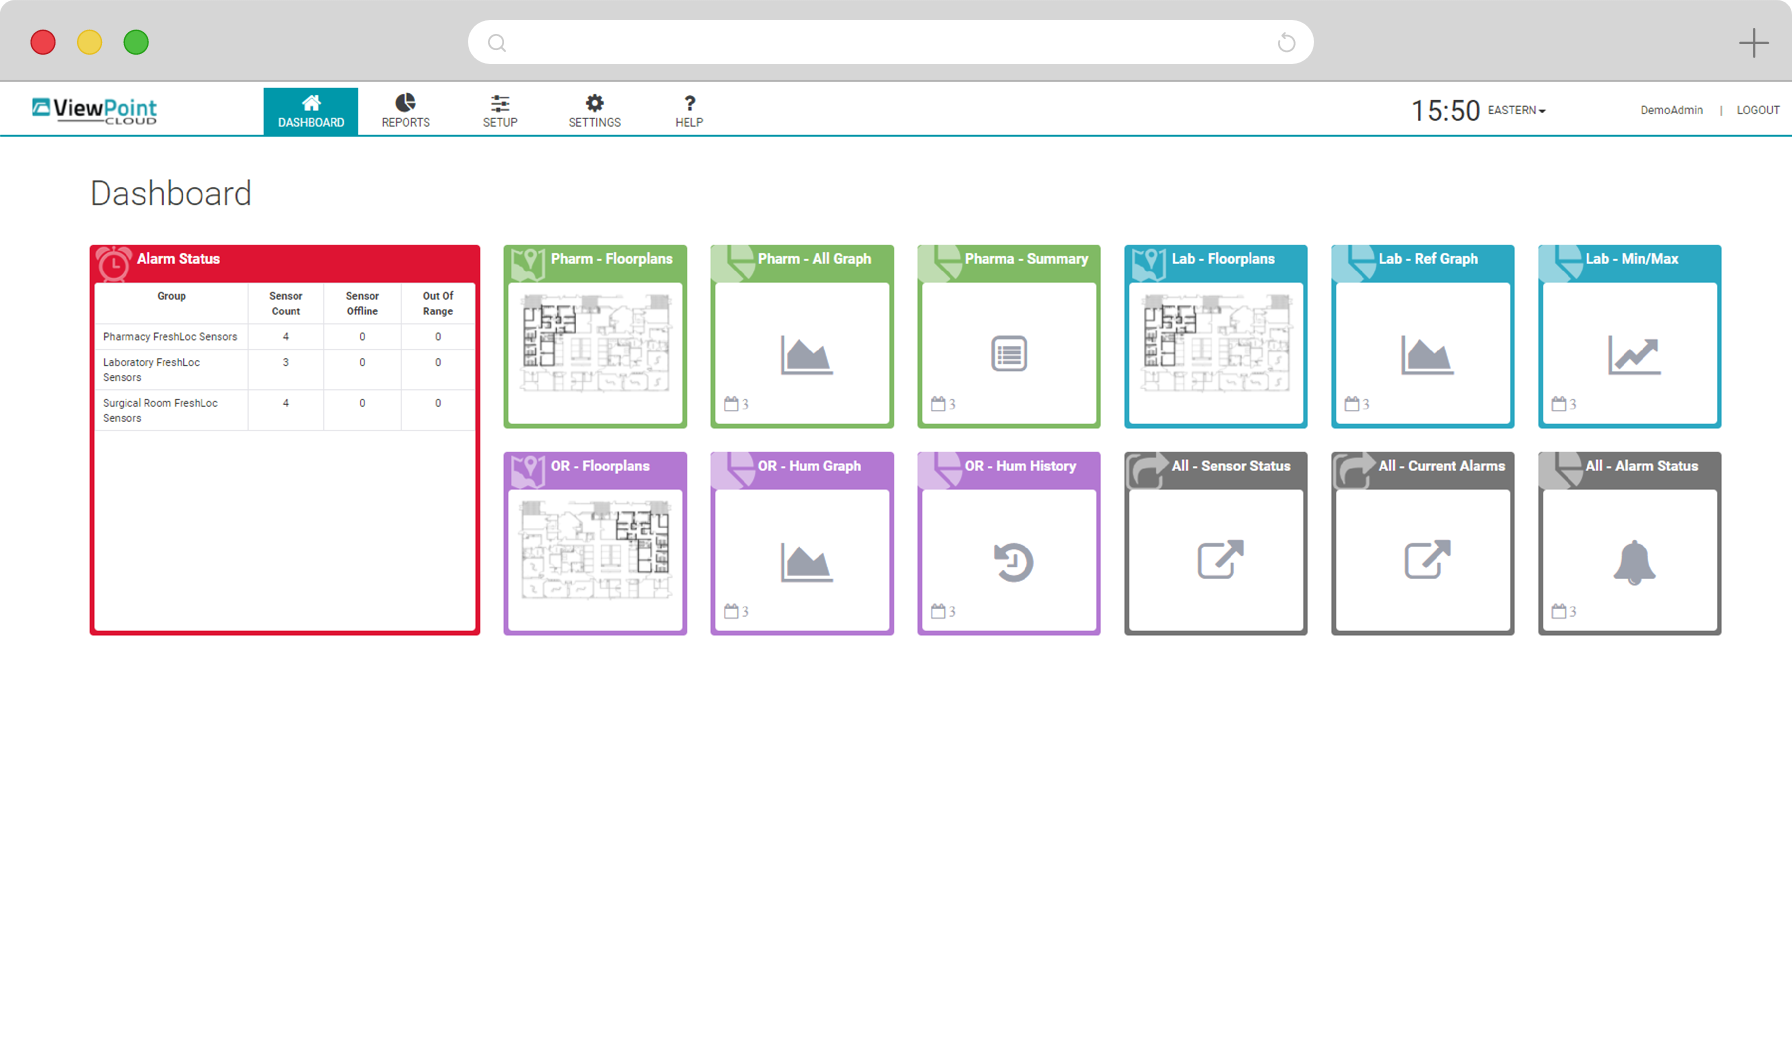1792x1050 pixels.
Task: Expand the EASTERN timezone dropdown
Action: coord(1516,111)
